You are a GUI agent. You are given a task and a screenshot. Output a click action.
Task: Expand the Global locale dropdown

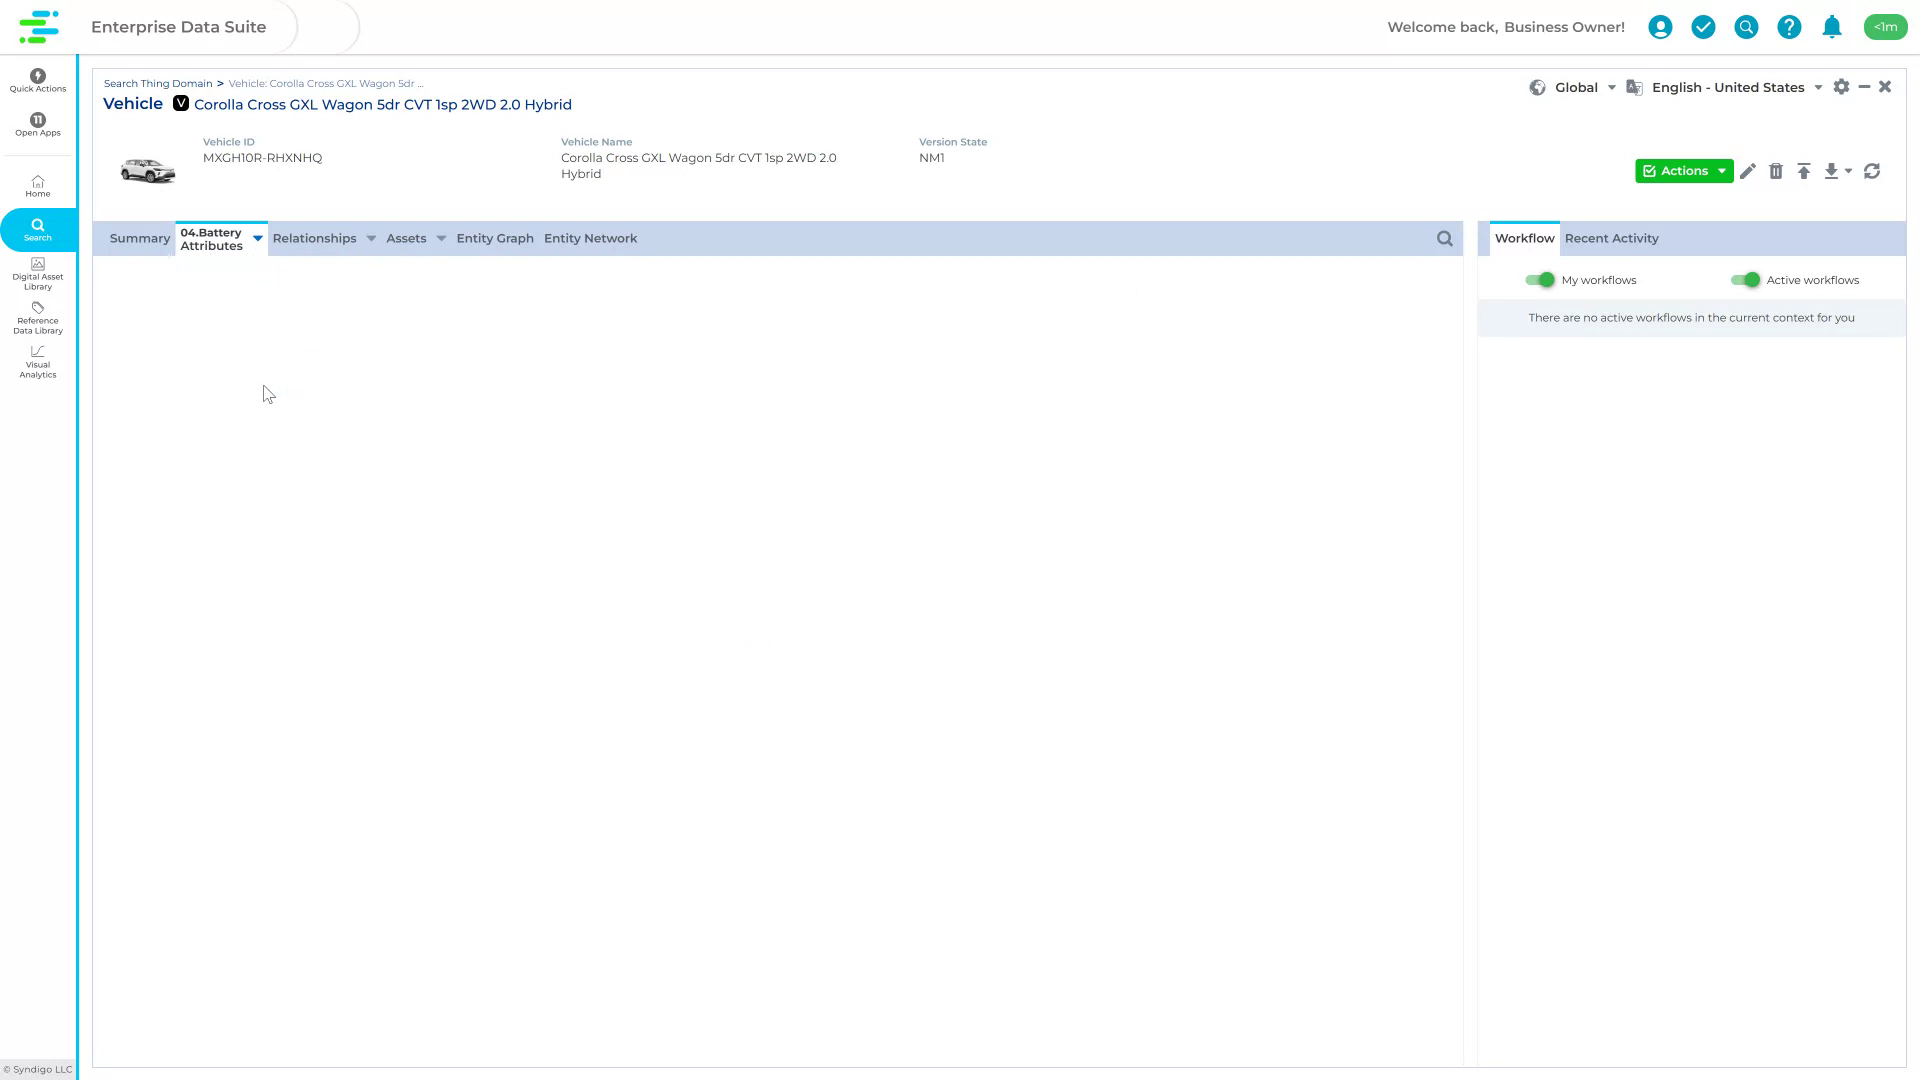pyautogui.click(x=1611, y=87)
